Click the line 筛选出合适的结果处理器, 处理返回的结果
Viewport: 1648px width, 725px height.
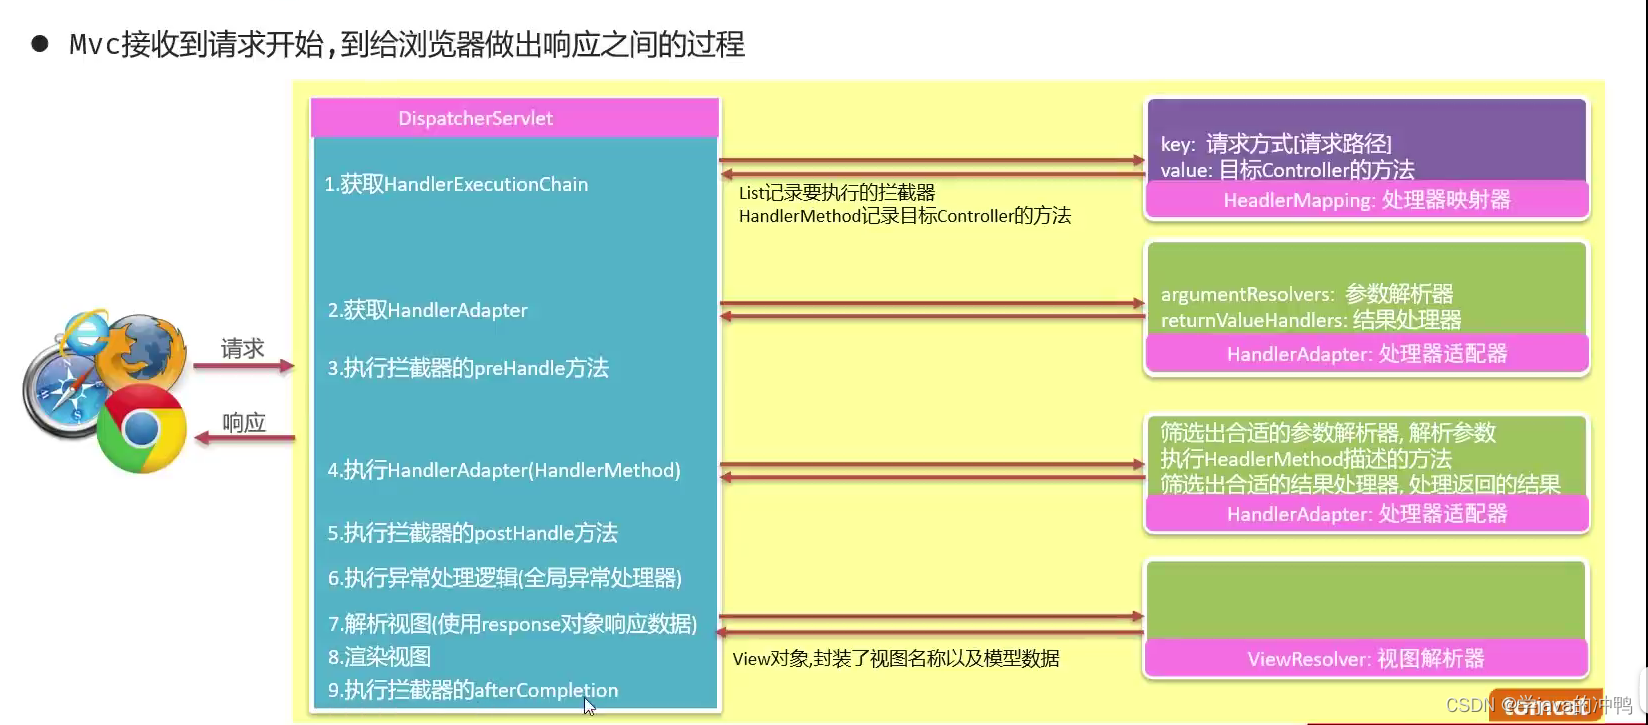[1360, 484]
